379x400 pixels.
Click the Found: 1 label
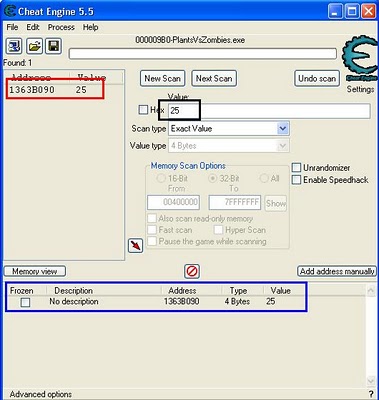[x=18, y=63]
